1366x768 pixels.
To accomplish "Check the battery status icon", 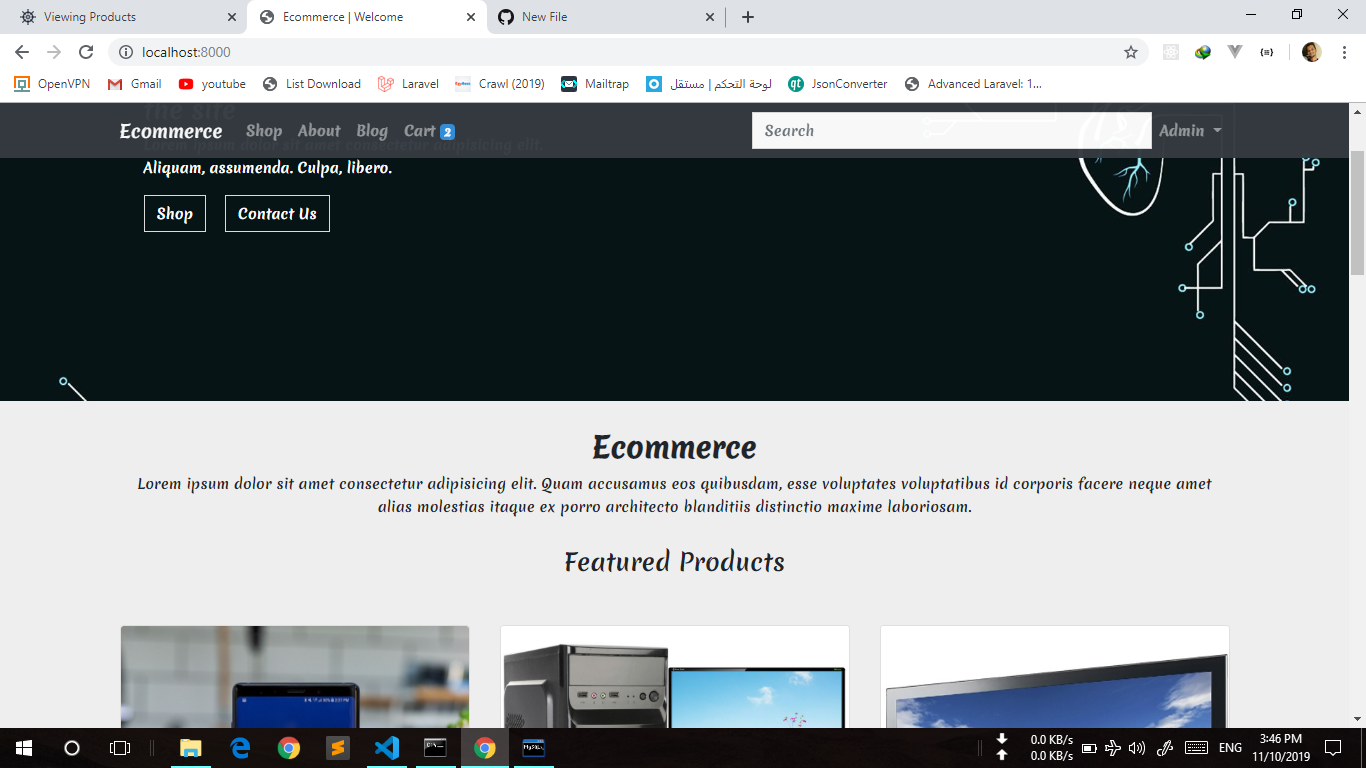I will [x=1090, y=748].
